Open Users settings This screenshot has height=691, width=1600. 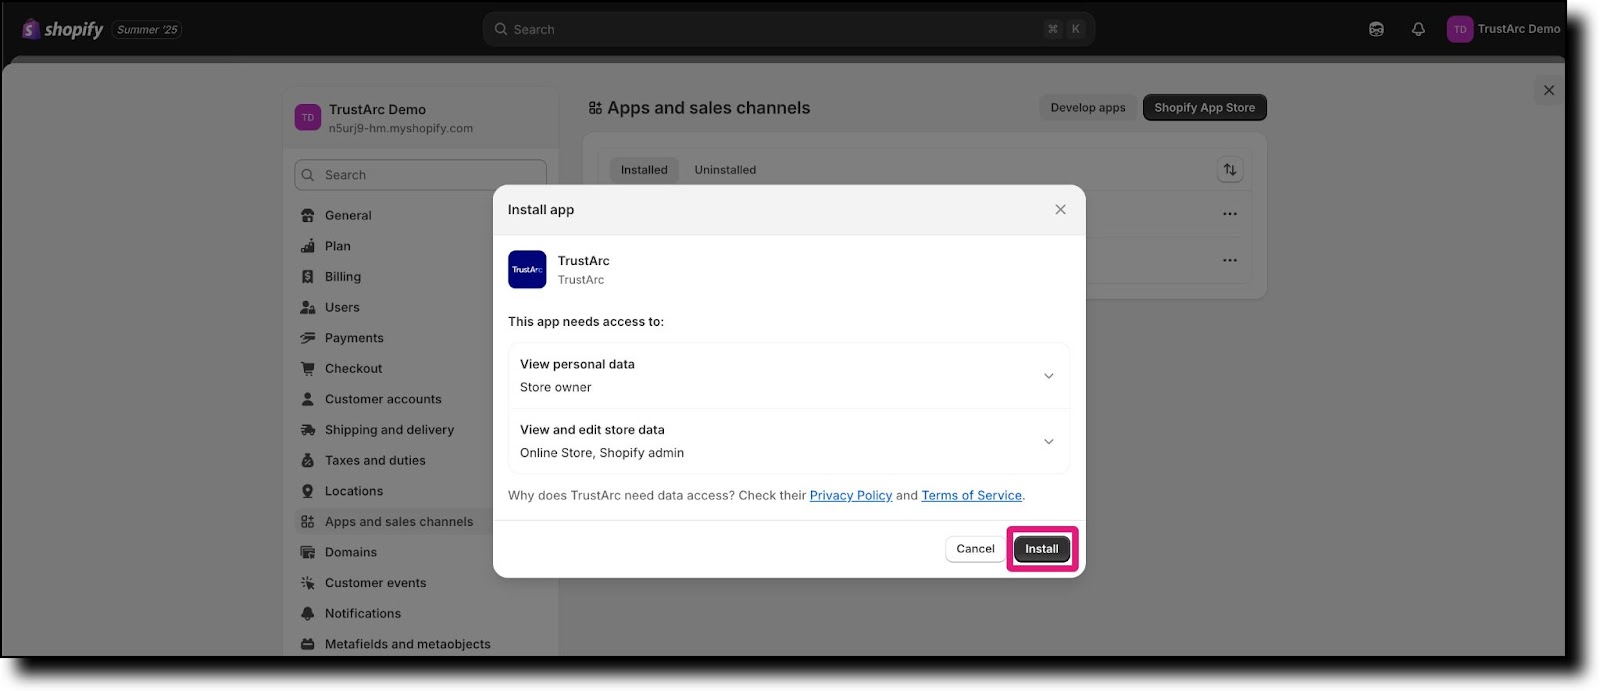pos(342,307)
